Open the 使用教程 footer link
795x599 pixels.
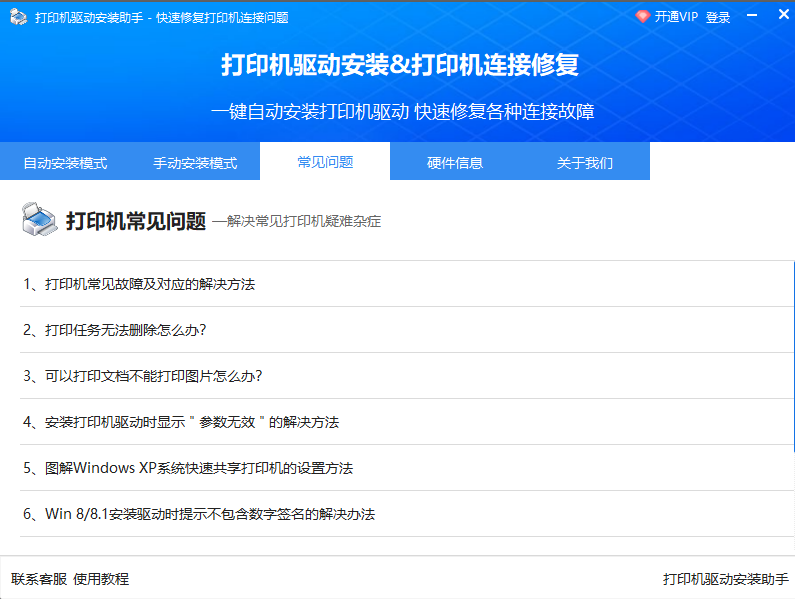tap(101, 579)
